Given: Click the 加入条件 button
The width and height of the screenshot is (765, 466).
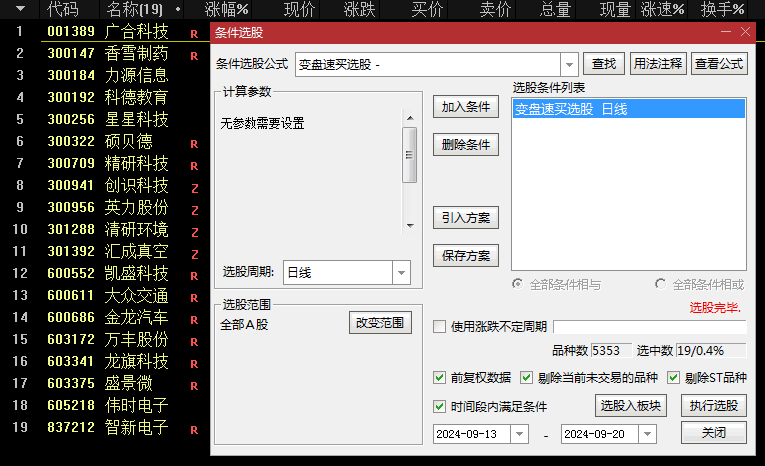Looking at the screenshot, I should point(466,107).
